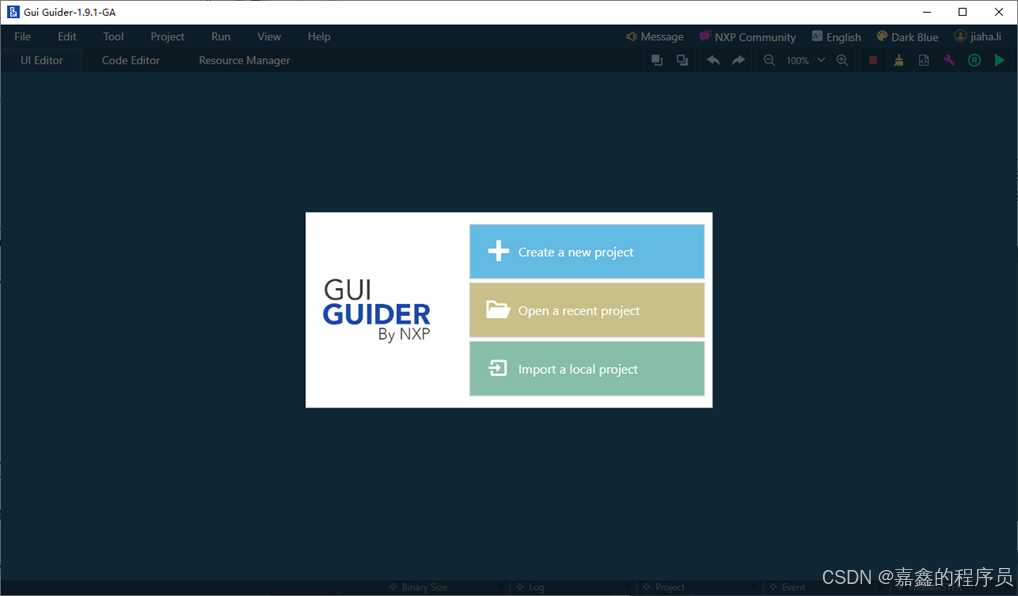Click the Gui Guider app title icon
Image resolution: width=1018 pixels, height=596 pixels.
point(13,12)
